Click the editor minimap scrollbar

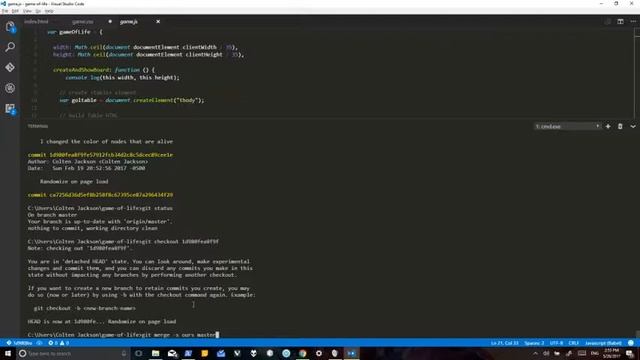[x=637, y=73]
